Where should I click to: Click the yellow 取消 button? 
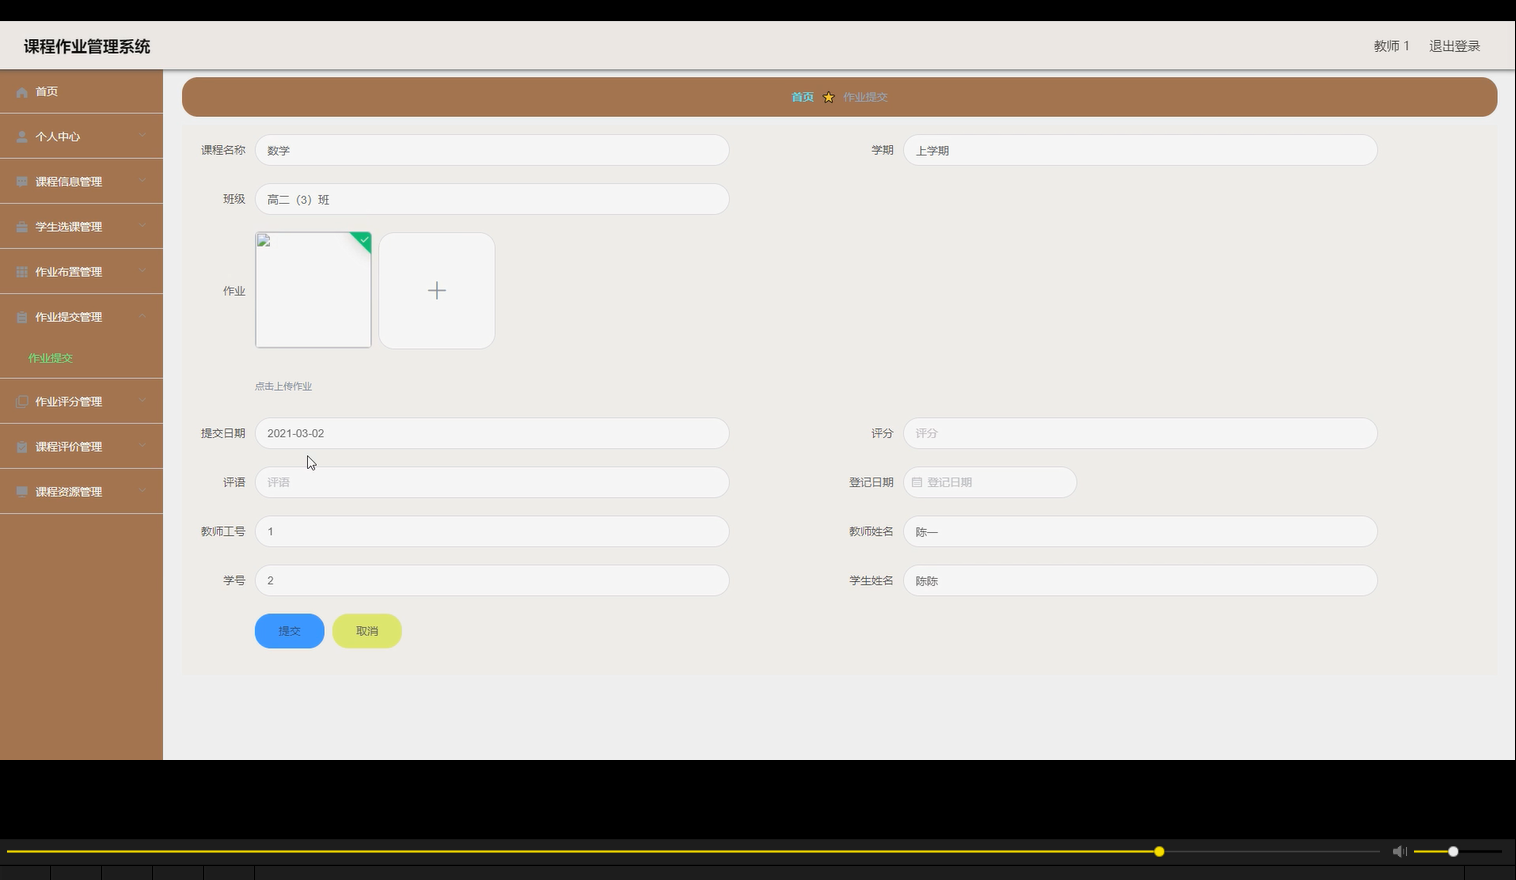[x=367, y=631]
